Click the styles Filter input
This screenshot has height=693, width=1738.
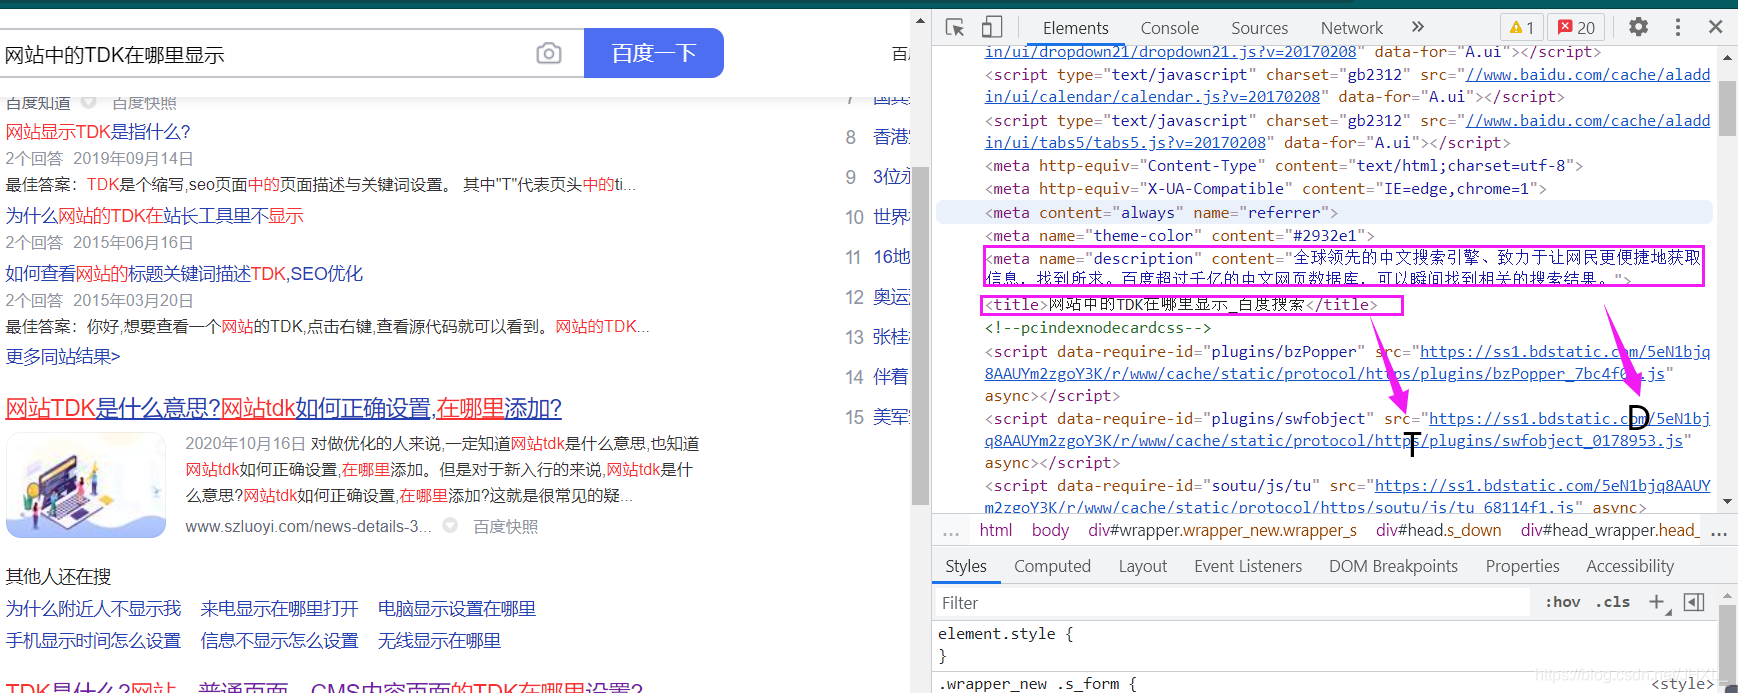[x=1232, y=603]
